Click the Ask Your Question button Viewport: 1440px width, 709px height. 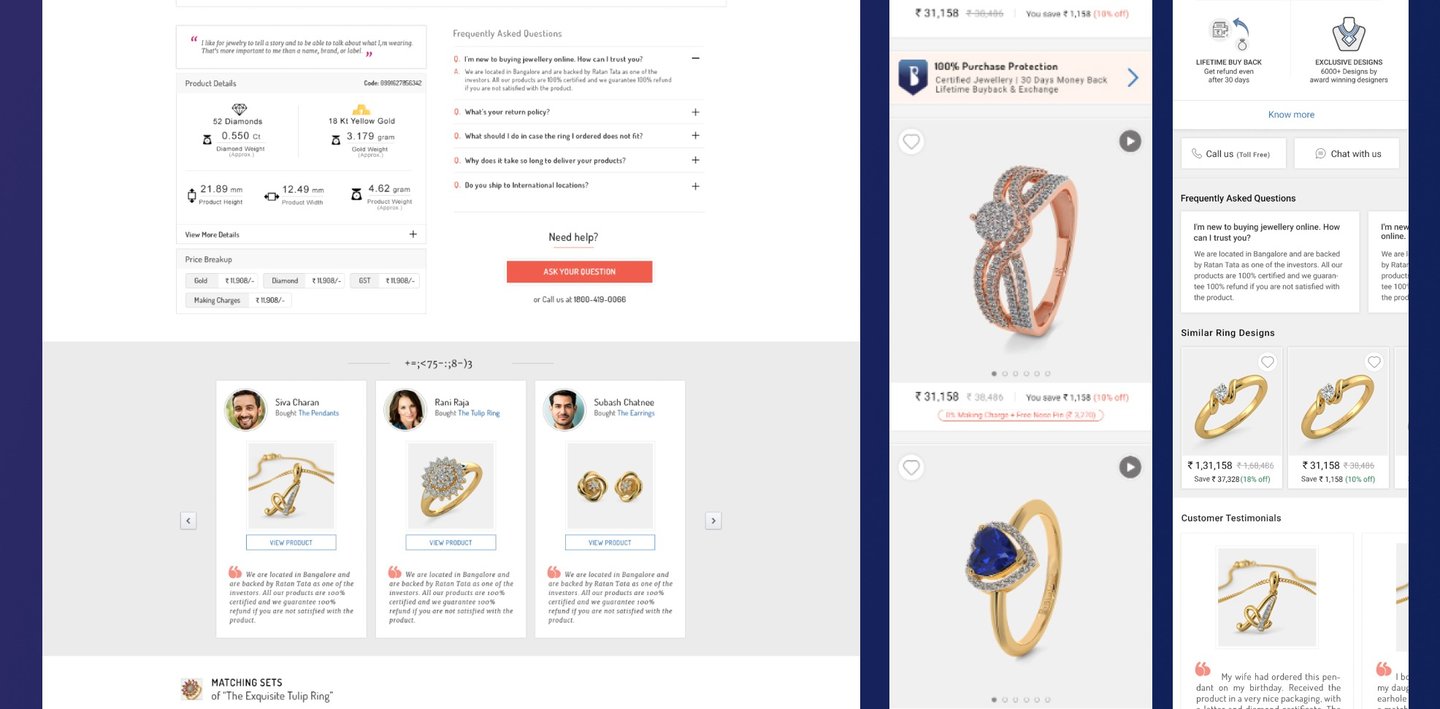coord(579,272)
